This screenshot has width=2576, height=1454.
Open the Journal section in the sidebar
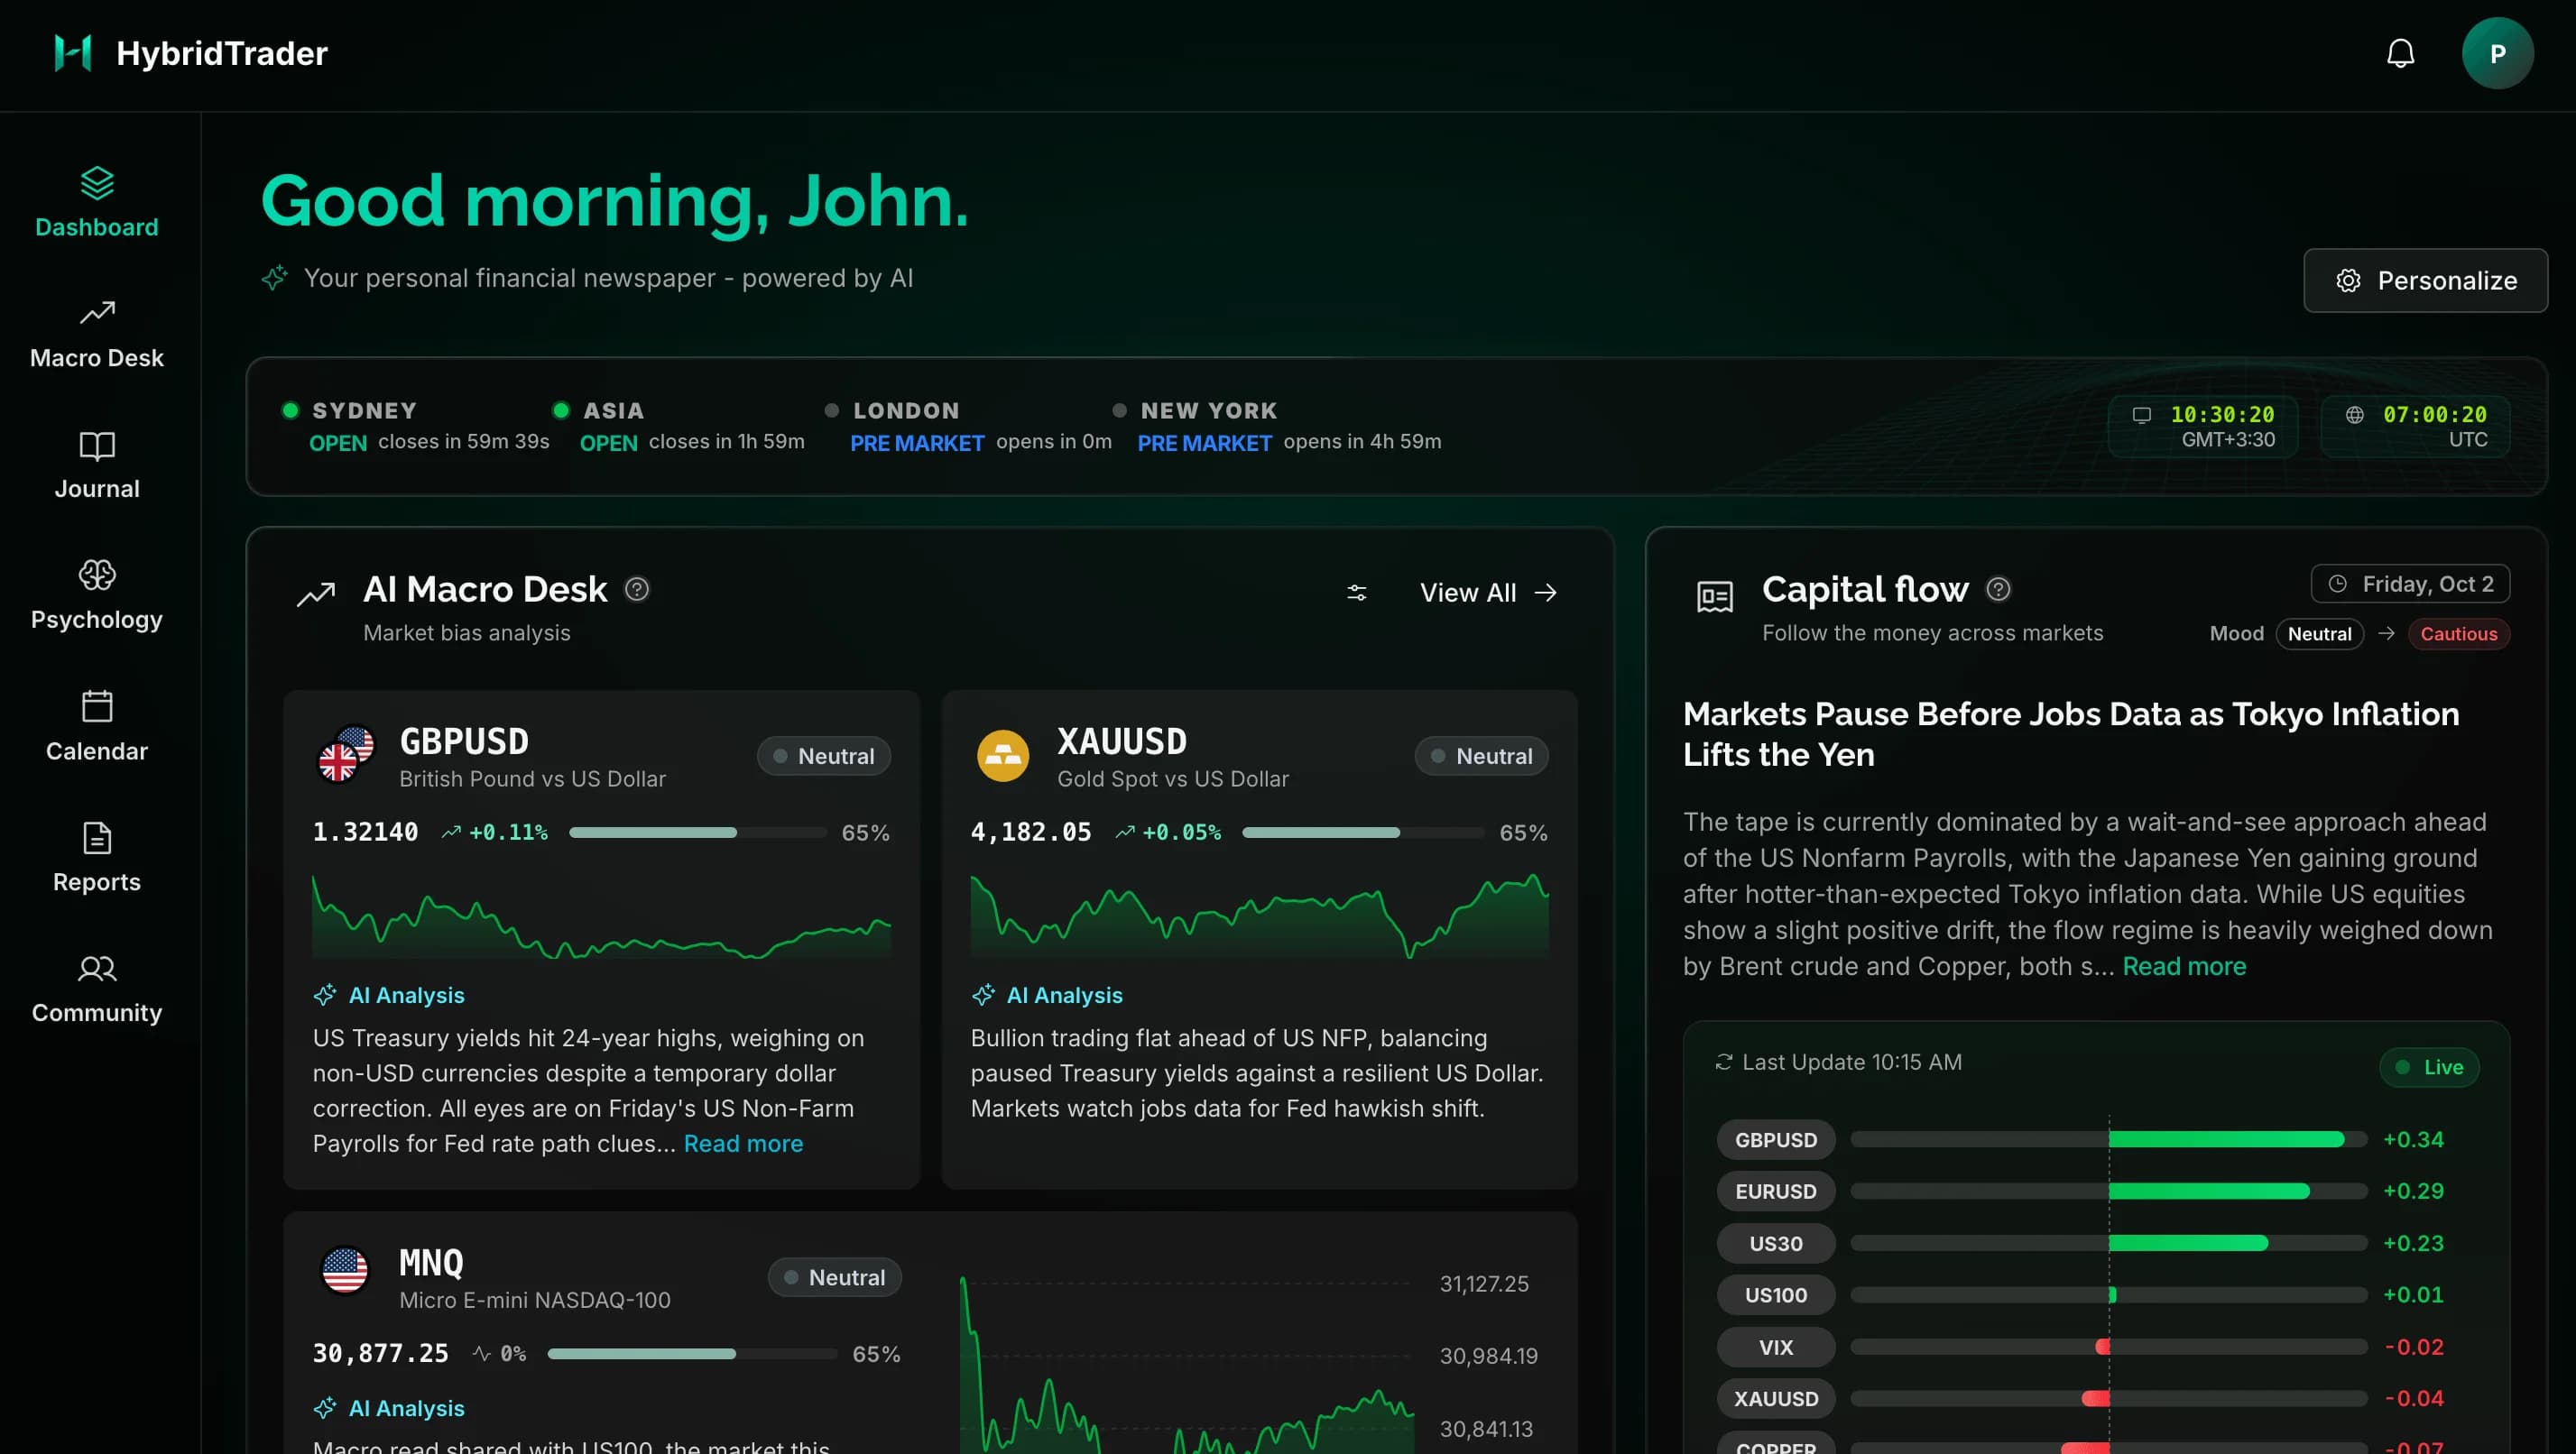coord(97,465)
